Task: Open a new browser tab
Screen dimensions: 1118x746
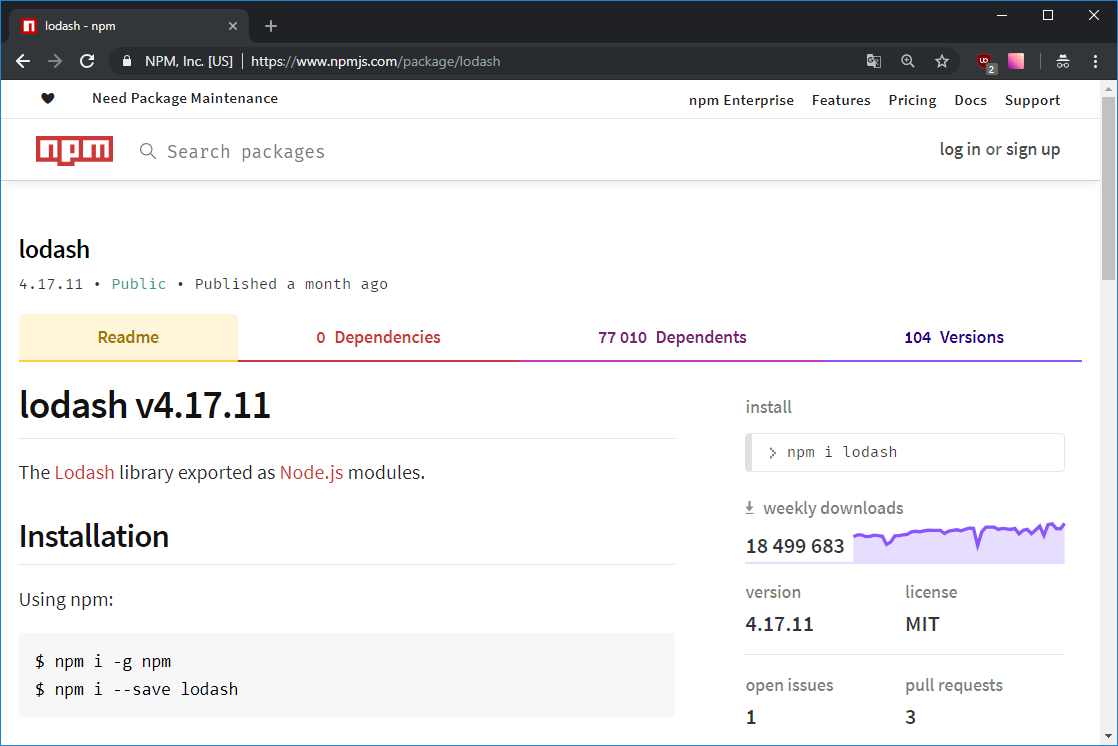Action: (x=271, y=26)
